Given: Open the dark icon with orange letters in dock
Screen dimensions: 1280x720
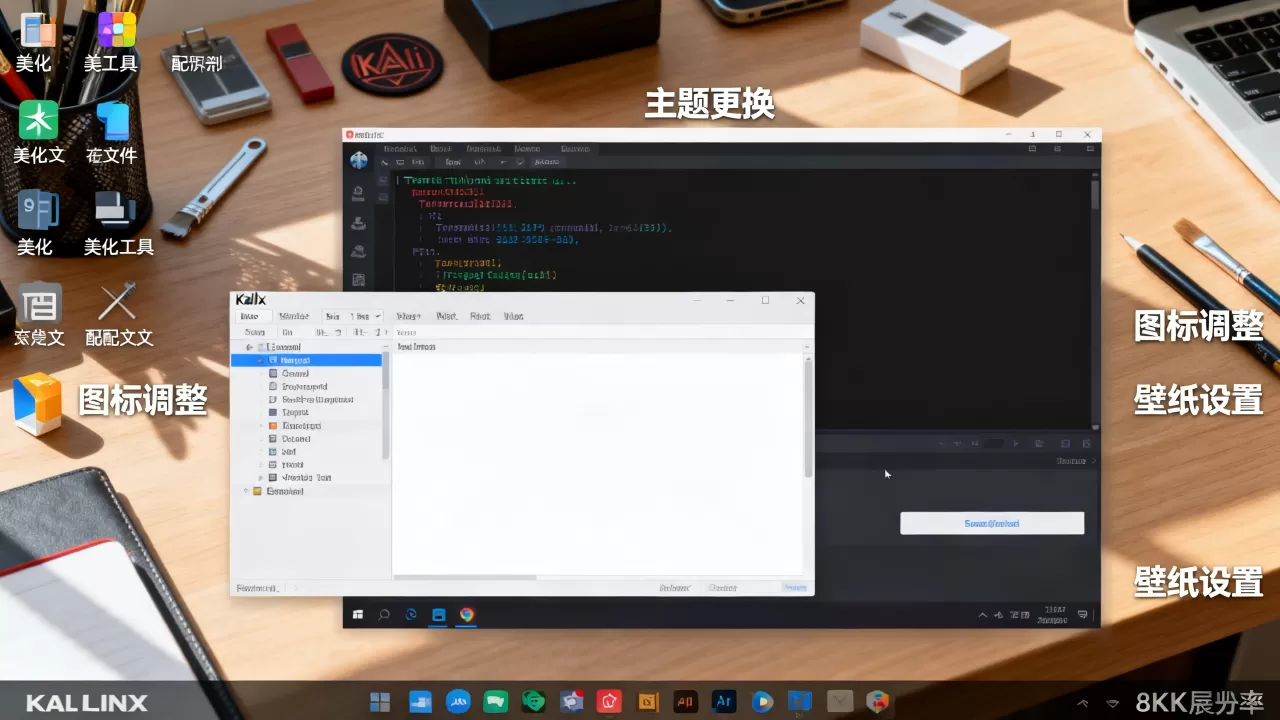Looking at the screenshot, I should (685, 702).
